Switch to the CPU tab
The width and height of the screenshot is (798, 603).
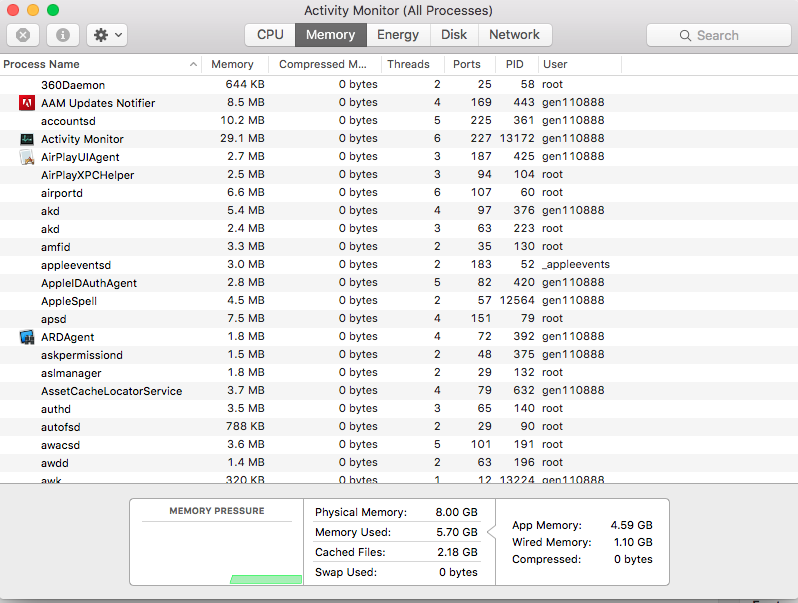[x=270, y=35]
